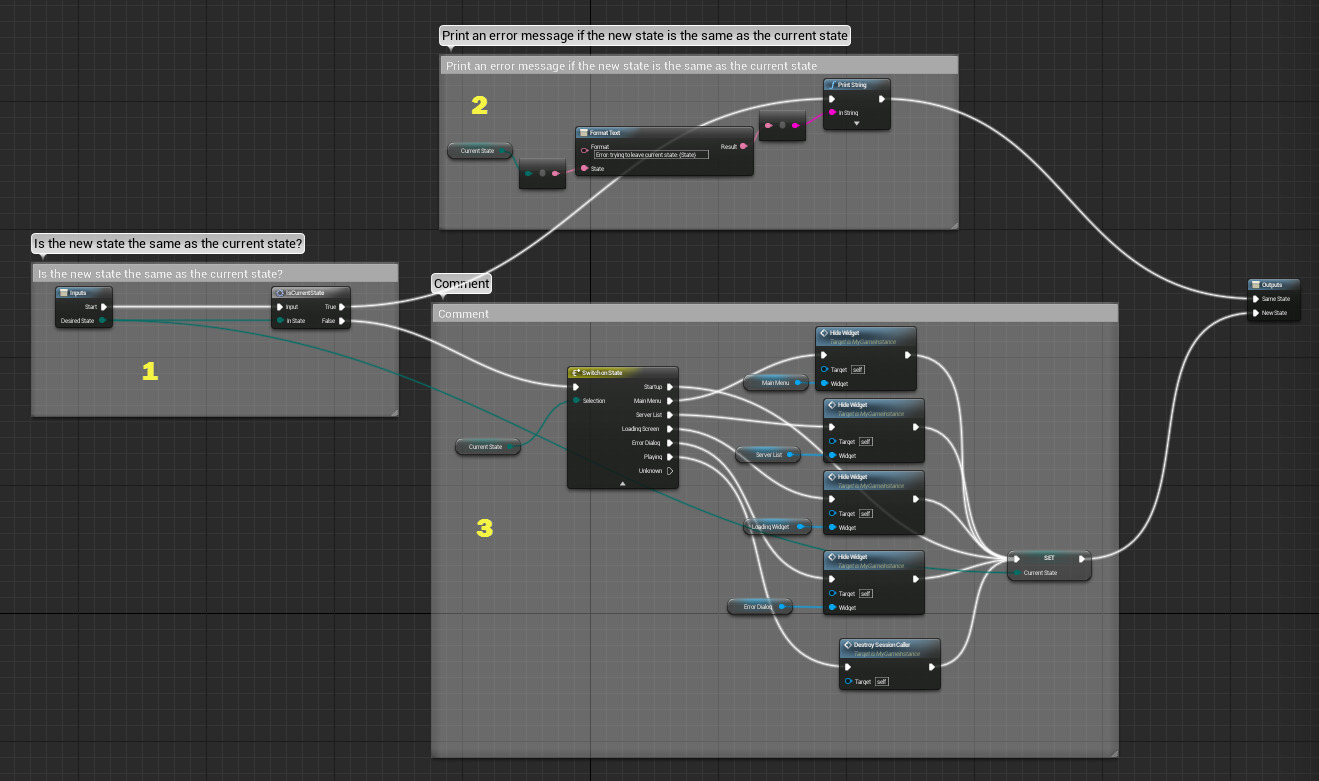Click the Destroy Session Caller node icon

coord(847,645)
